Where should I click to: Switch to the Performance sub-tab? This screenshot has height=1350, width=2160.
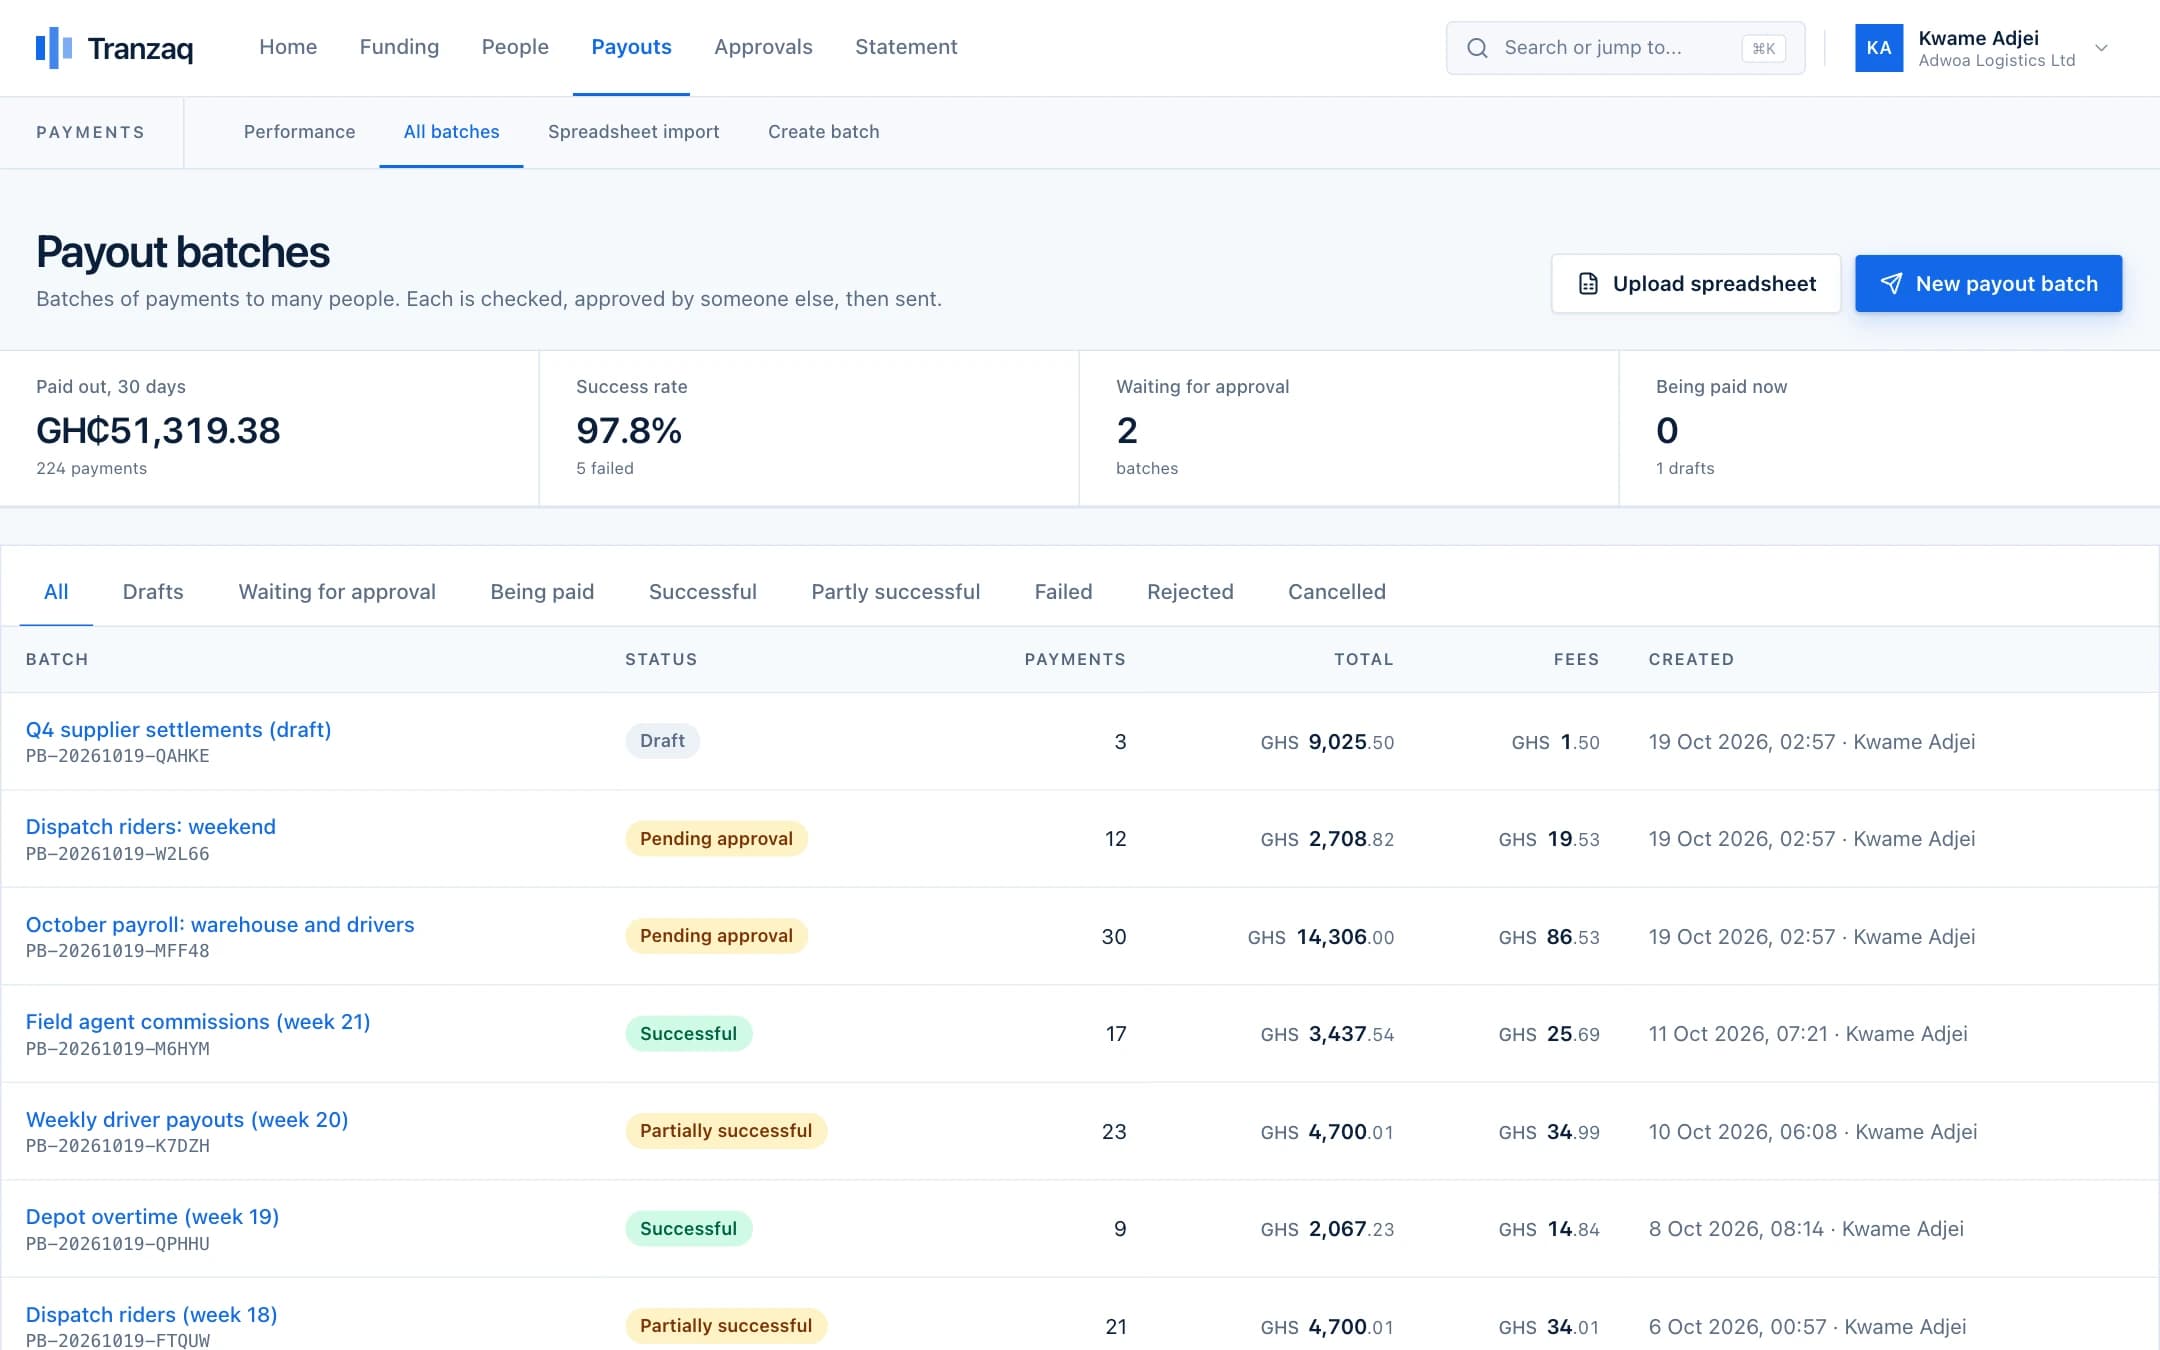click(x=299, y=132)
